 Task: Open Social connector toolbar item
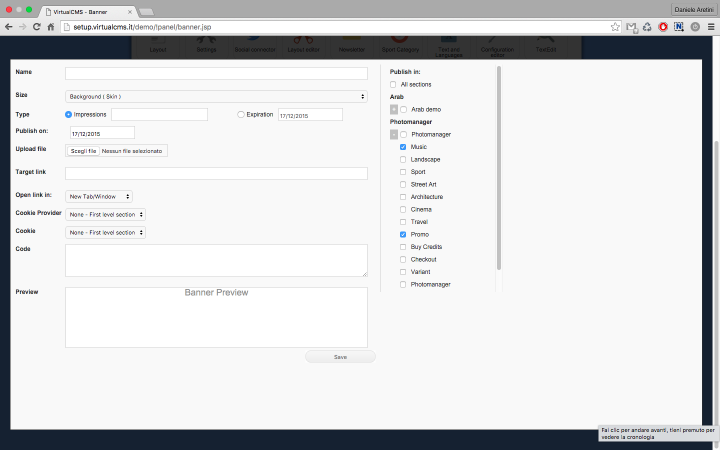[255, 48]
